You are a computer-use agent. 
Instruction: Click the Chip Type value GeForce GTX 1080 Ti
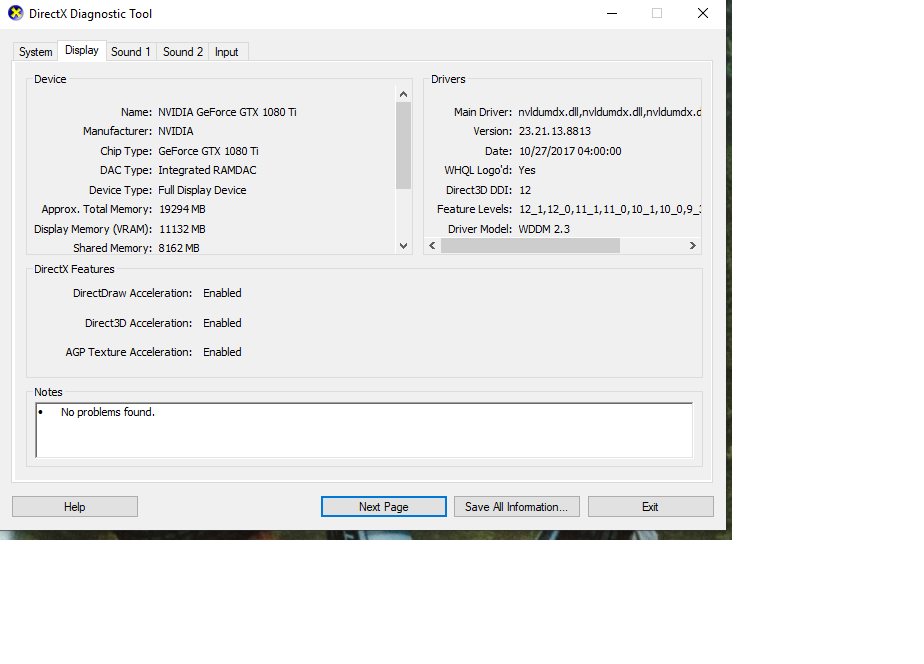(209, 151)
